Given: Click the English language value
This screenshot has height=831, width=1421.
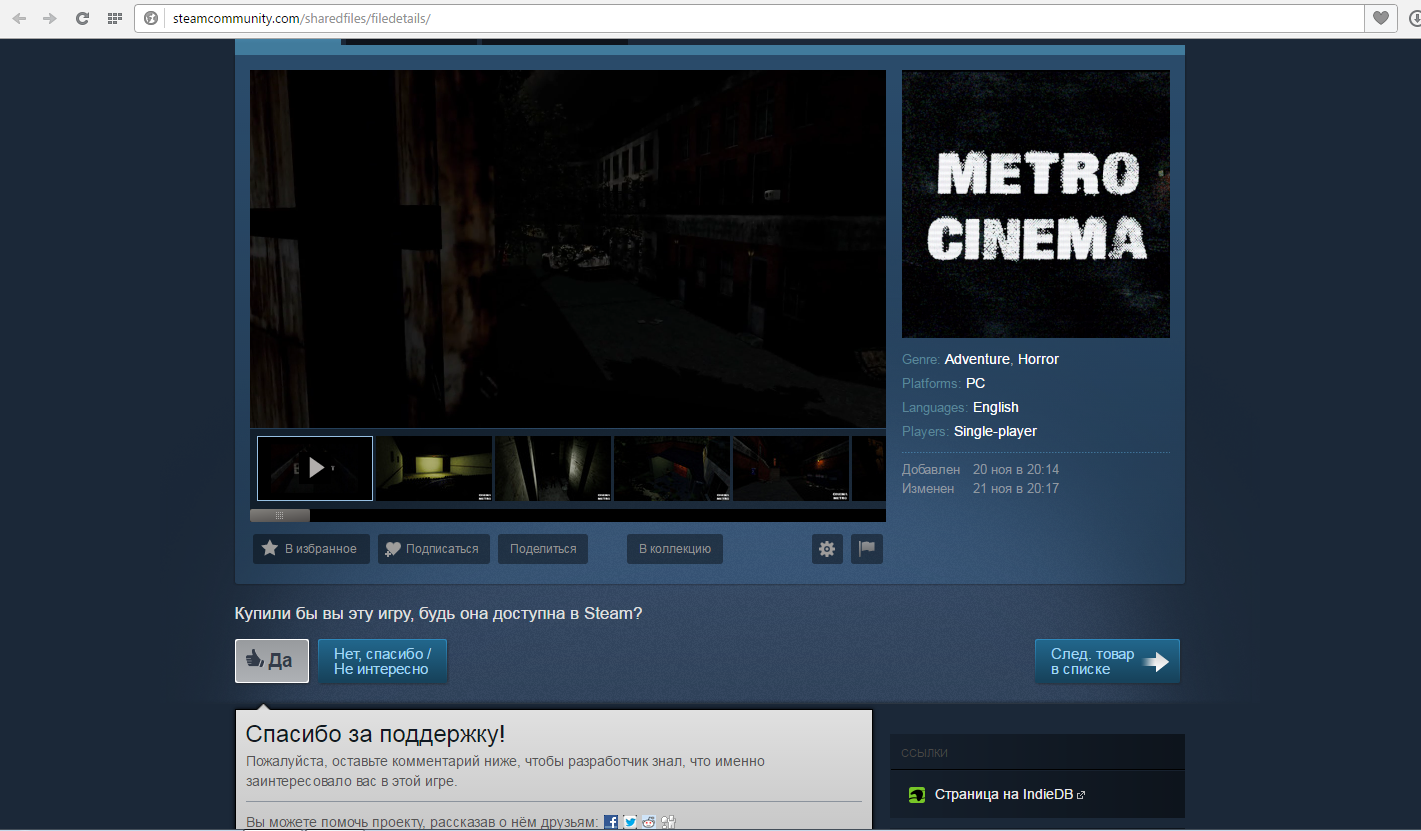Looking at the screenshot, I should pos(996,407).
